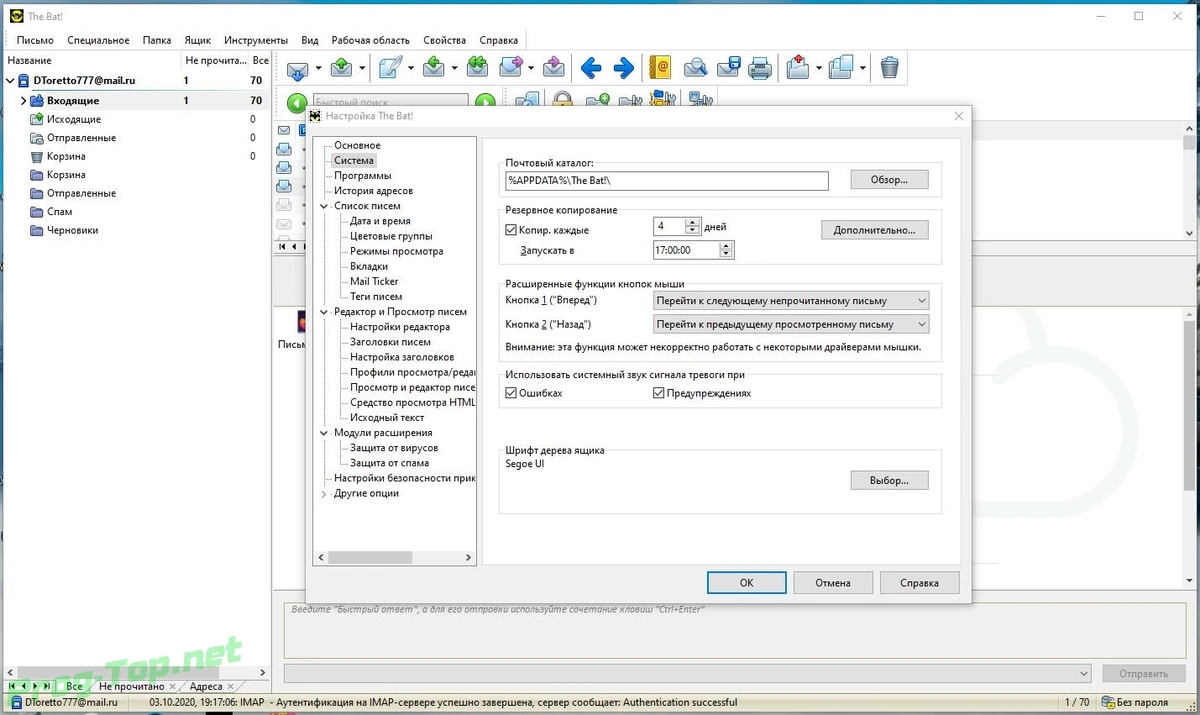
Task: Toggle the Ошибках checkbox
Action: coord(512,393)
